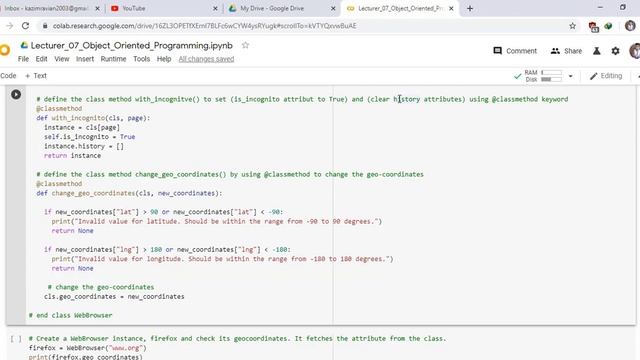Viewport: 640px width, 360px height.
Task: Open the Edit menu
Action: click(x=41, y=59)
